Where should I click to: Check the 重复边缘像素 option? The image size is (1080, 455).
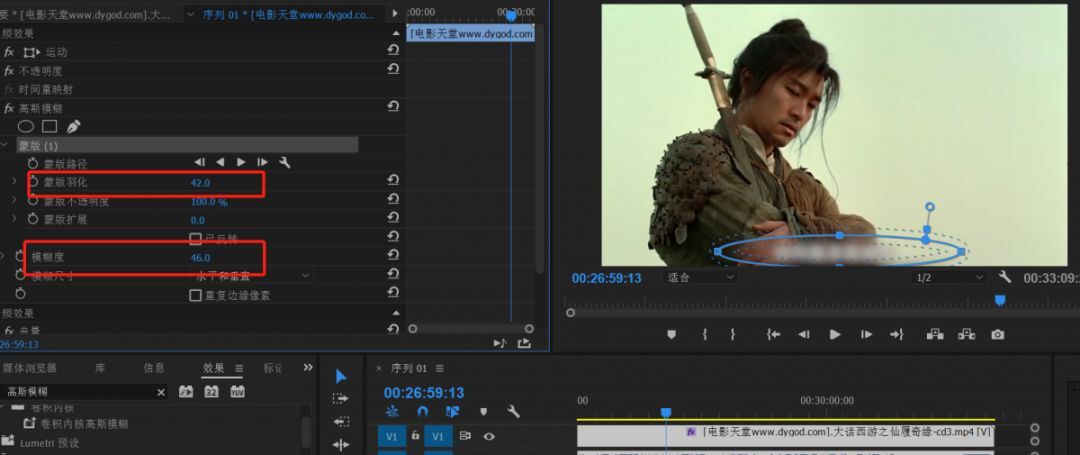[x=196, y=295]
